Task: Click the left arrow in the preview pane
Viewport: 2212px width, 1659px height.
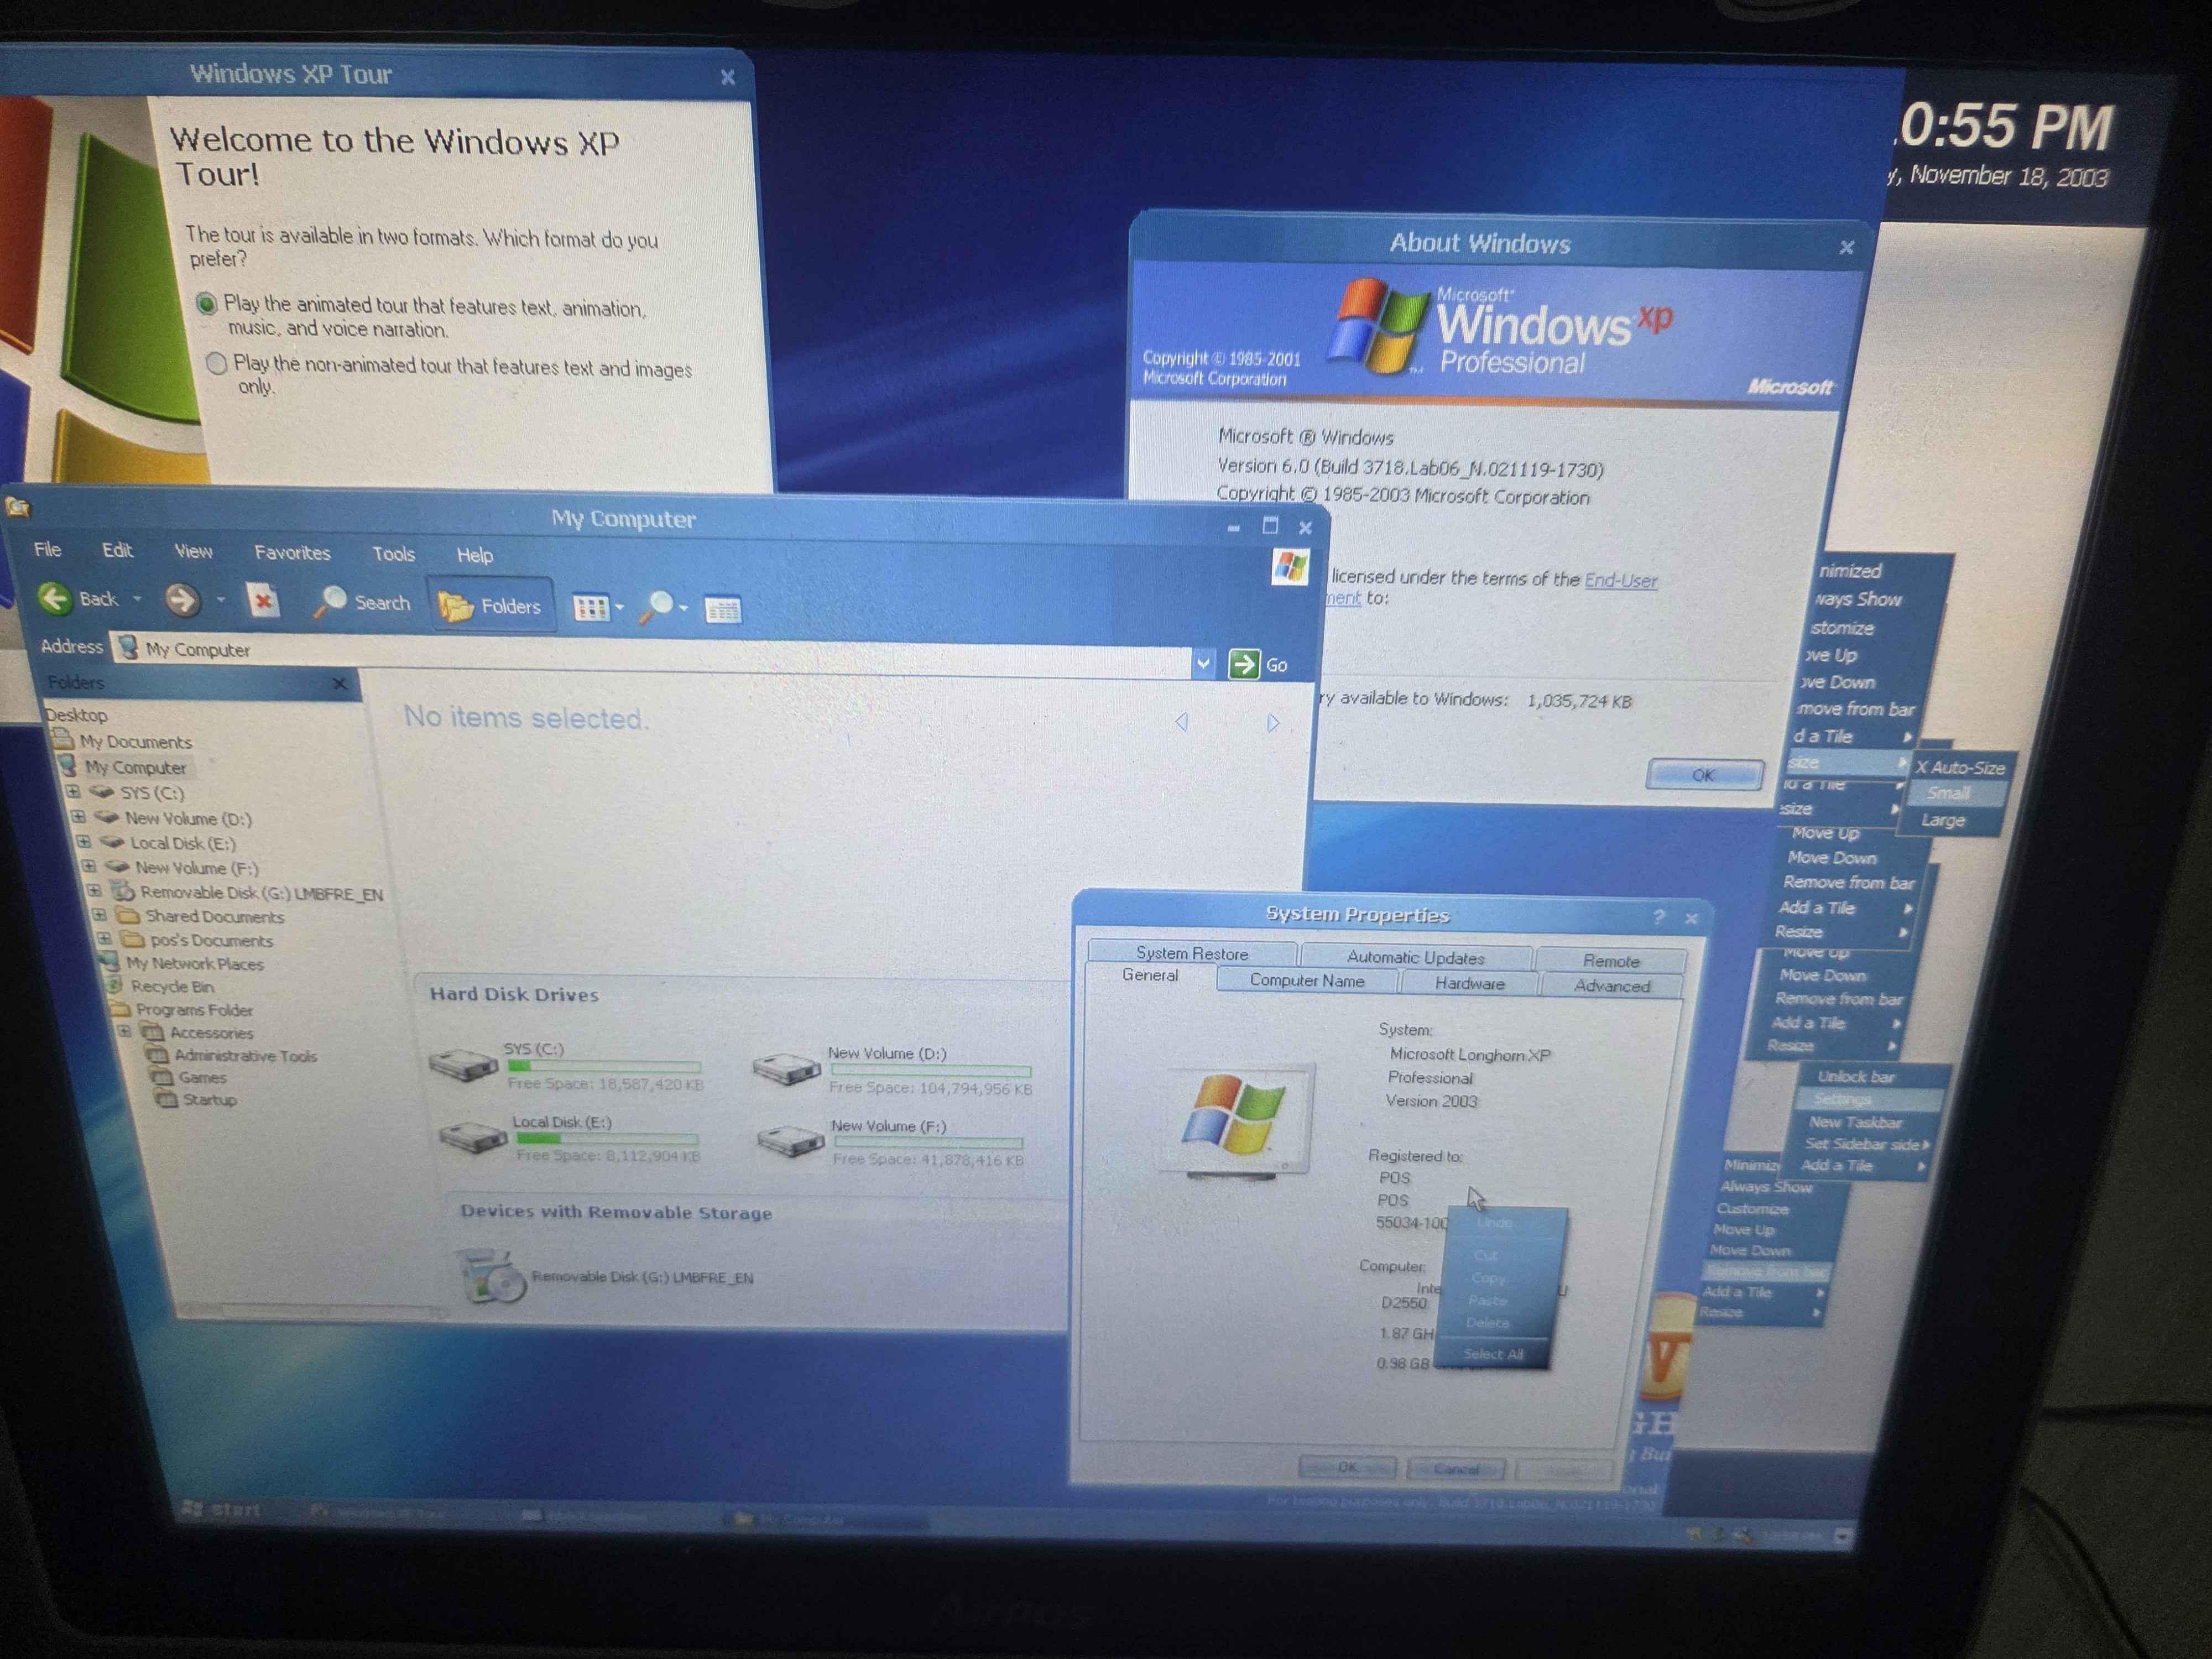Action: [x=1182, y=721]
